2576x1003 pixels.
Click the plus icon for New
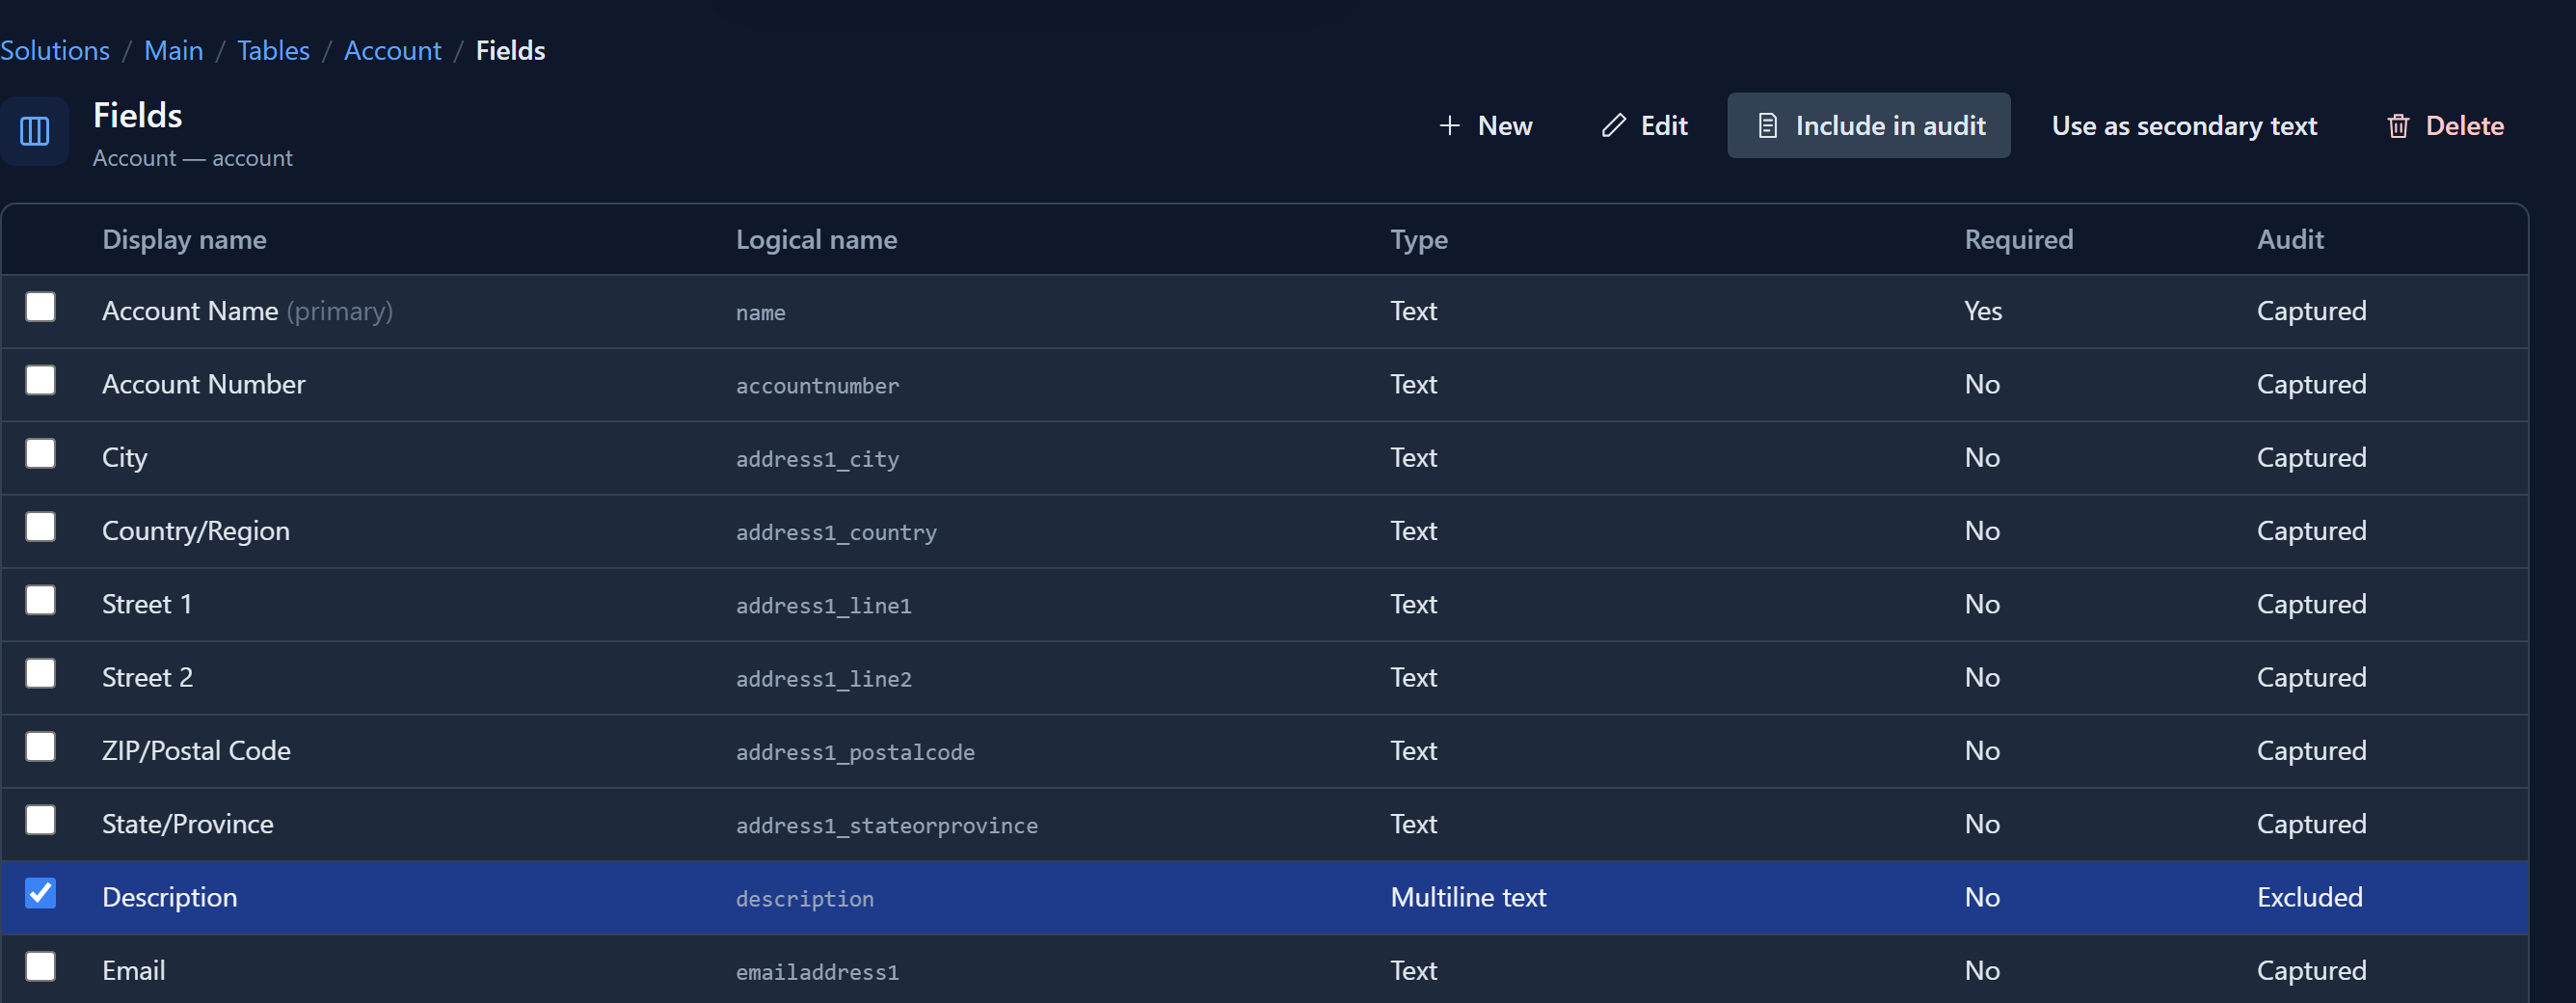(x=1449, y=126)
